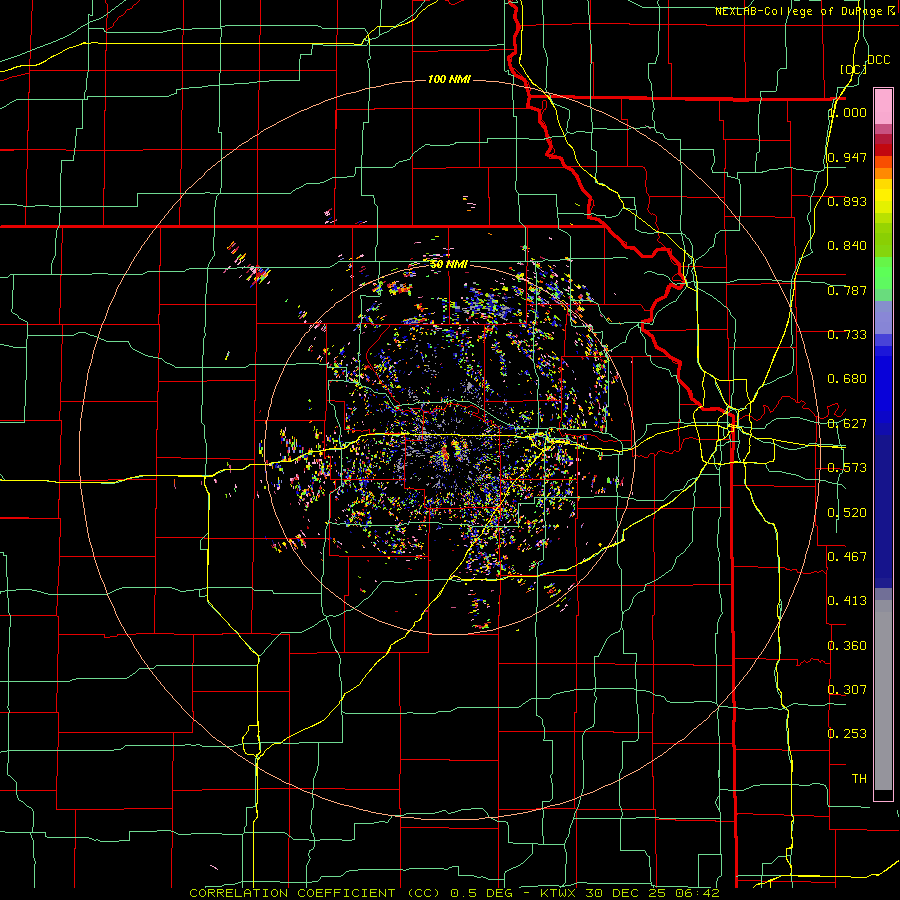Click the 50 NMI range ring label
This screenshot has width=900, height=900.
tap(449, 265)
